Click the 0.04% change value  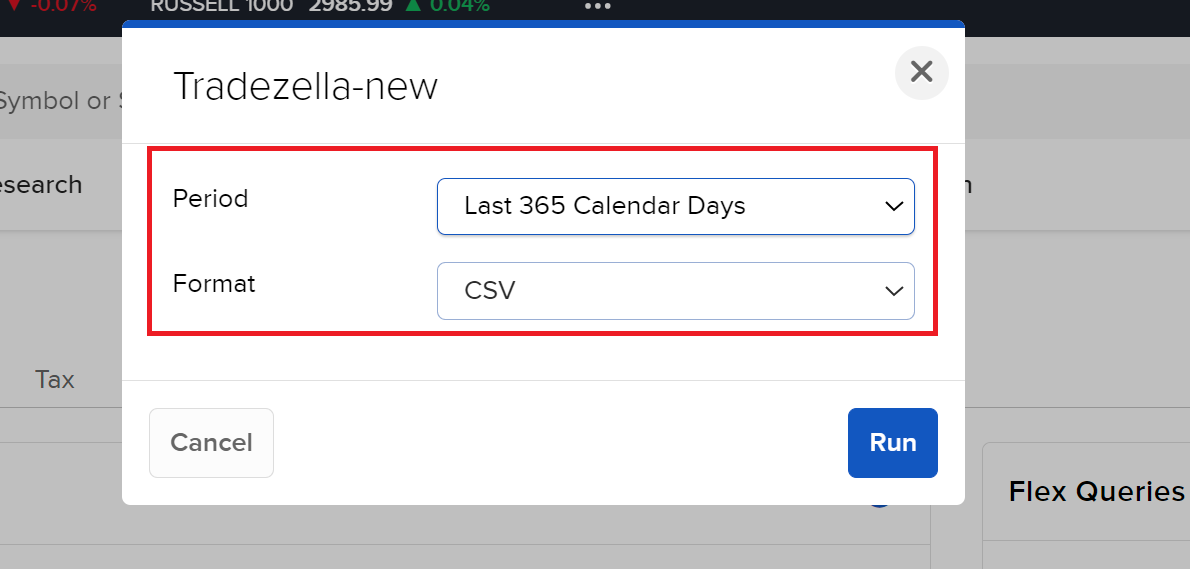click(460, 7)
